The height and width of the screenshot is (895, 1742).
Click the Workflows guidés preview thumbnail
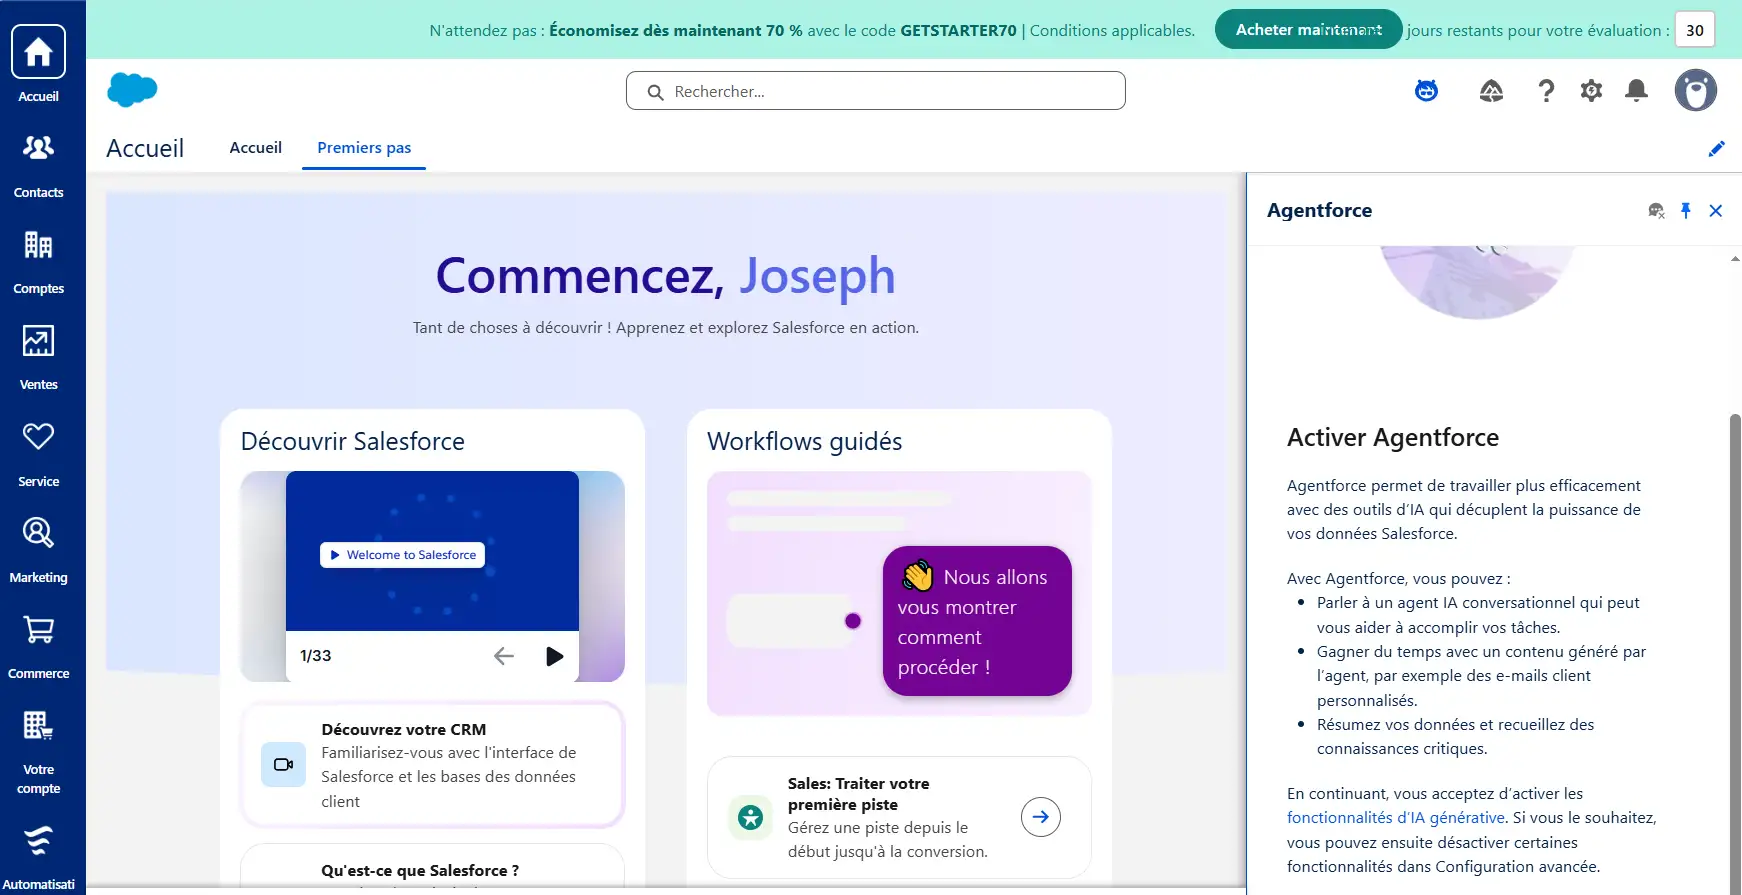(x=899, y=594)
